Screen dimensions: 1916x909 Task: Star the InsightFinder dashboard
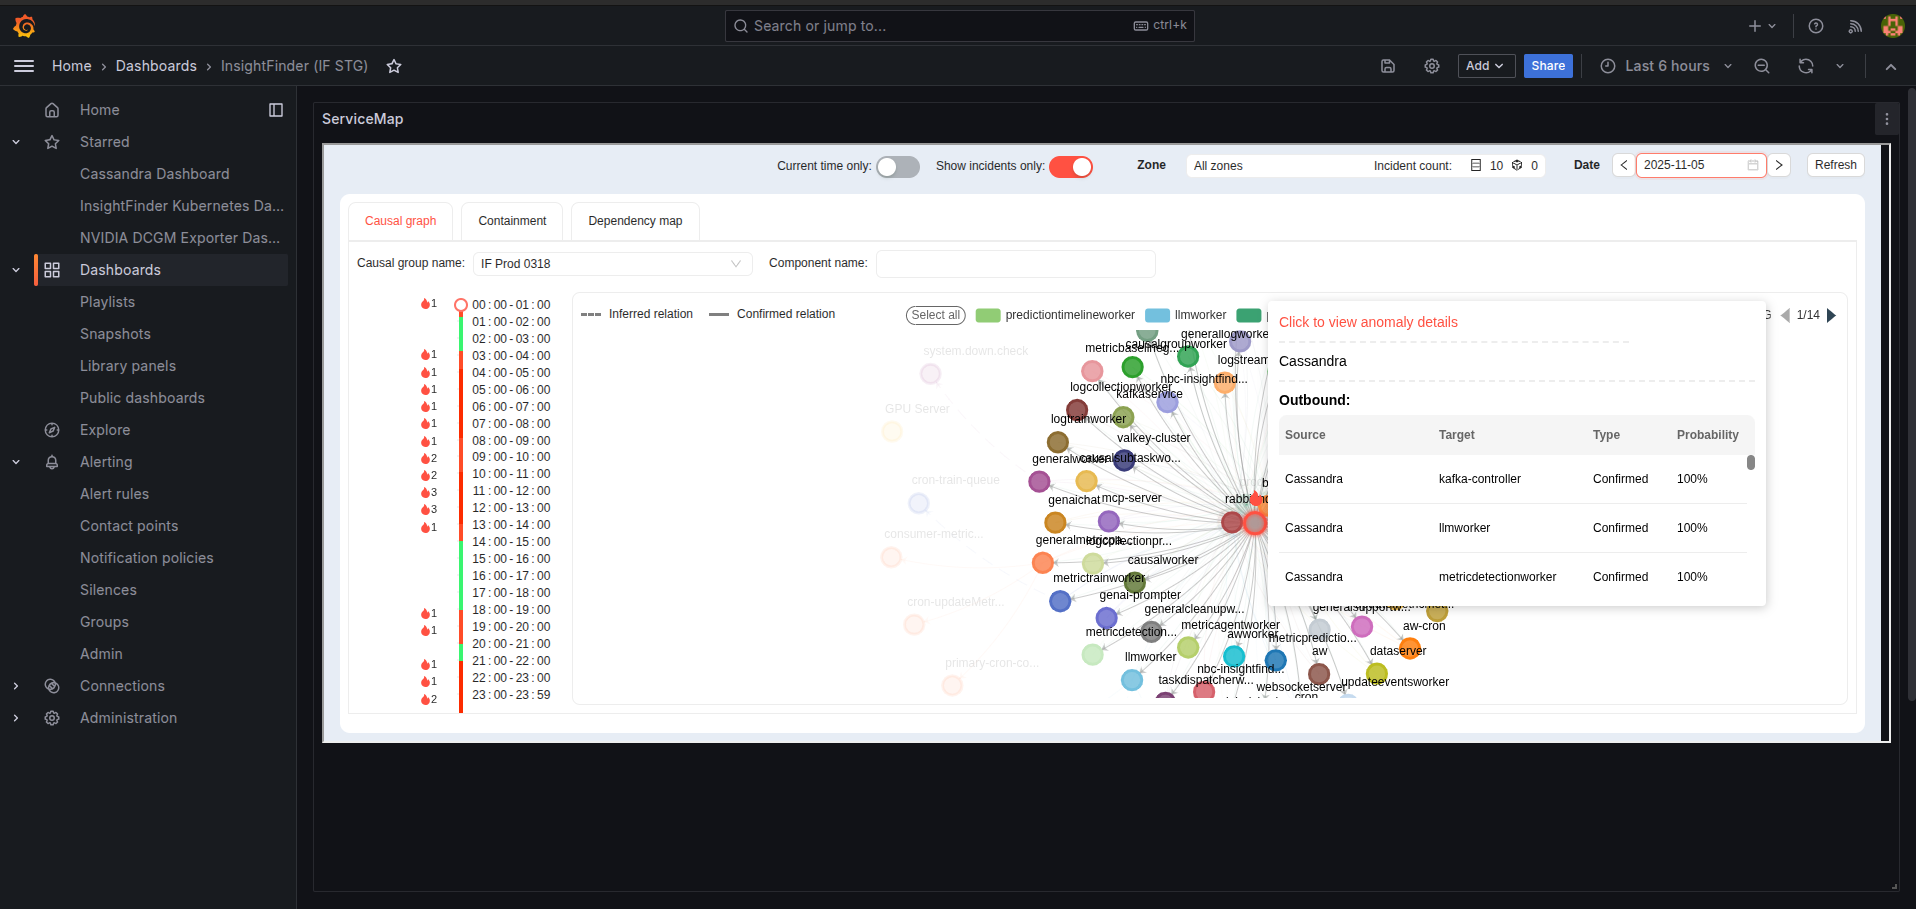coord(394,66)
